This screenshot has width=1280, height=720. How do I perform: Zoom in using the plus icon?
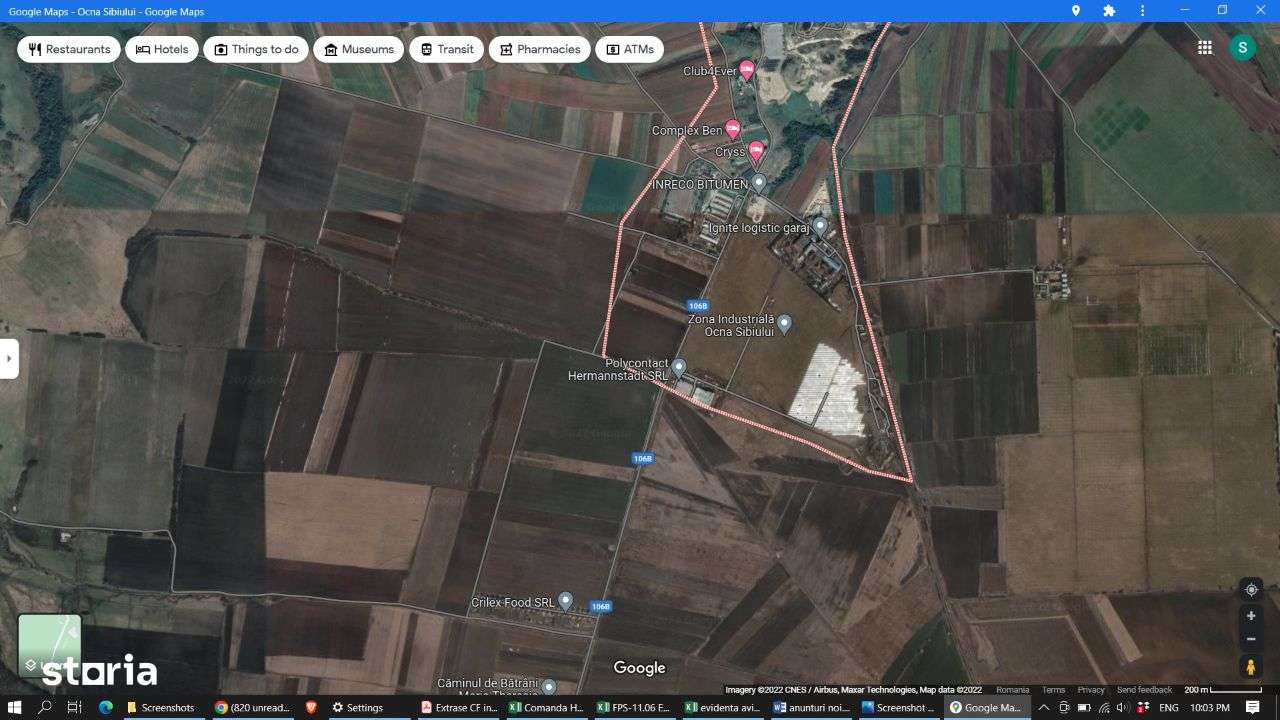pos(1251,615)
